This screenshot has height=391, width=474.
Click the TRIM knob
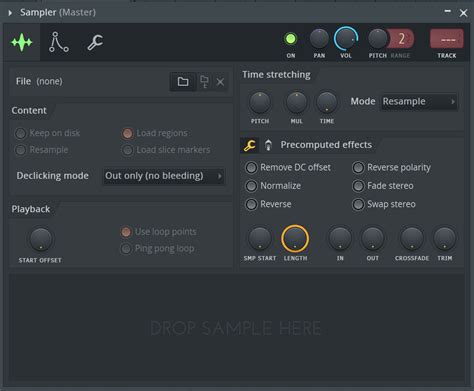coord(445,239)
